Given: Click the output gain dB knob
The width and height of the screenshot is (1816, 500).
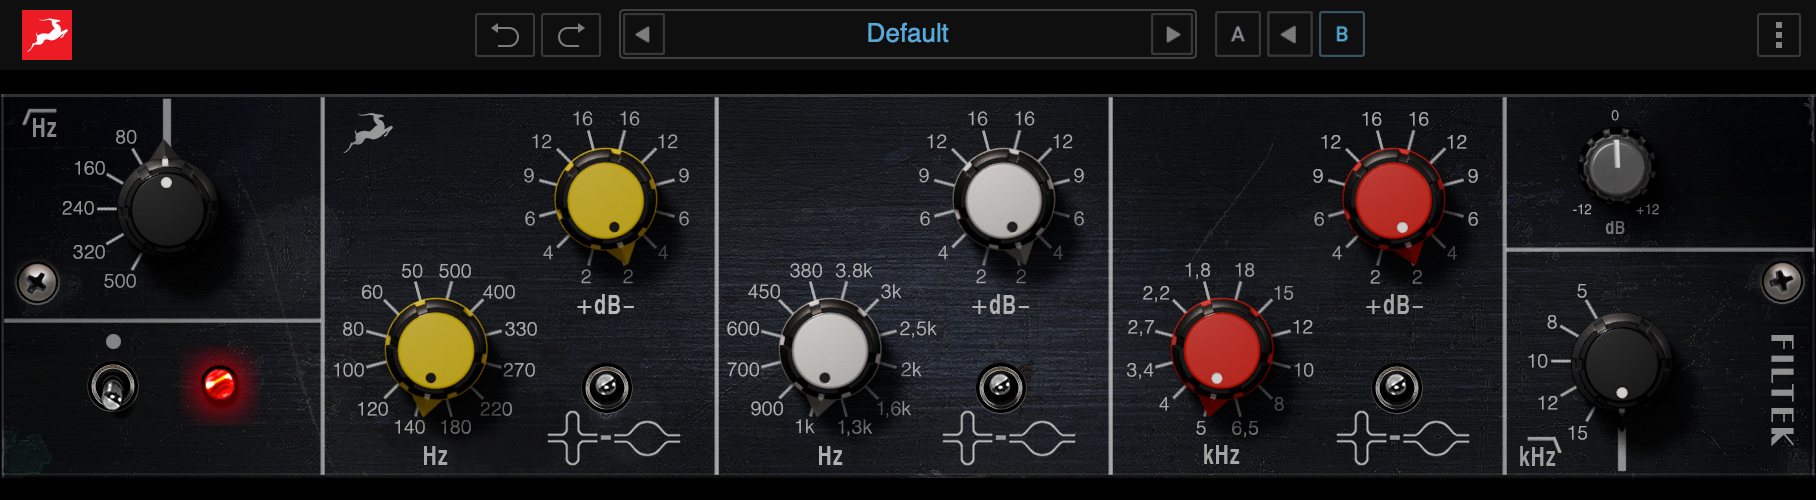Looking at the screenshot, I should coord(1614,166).
